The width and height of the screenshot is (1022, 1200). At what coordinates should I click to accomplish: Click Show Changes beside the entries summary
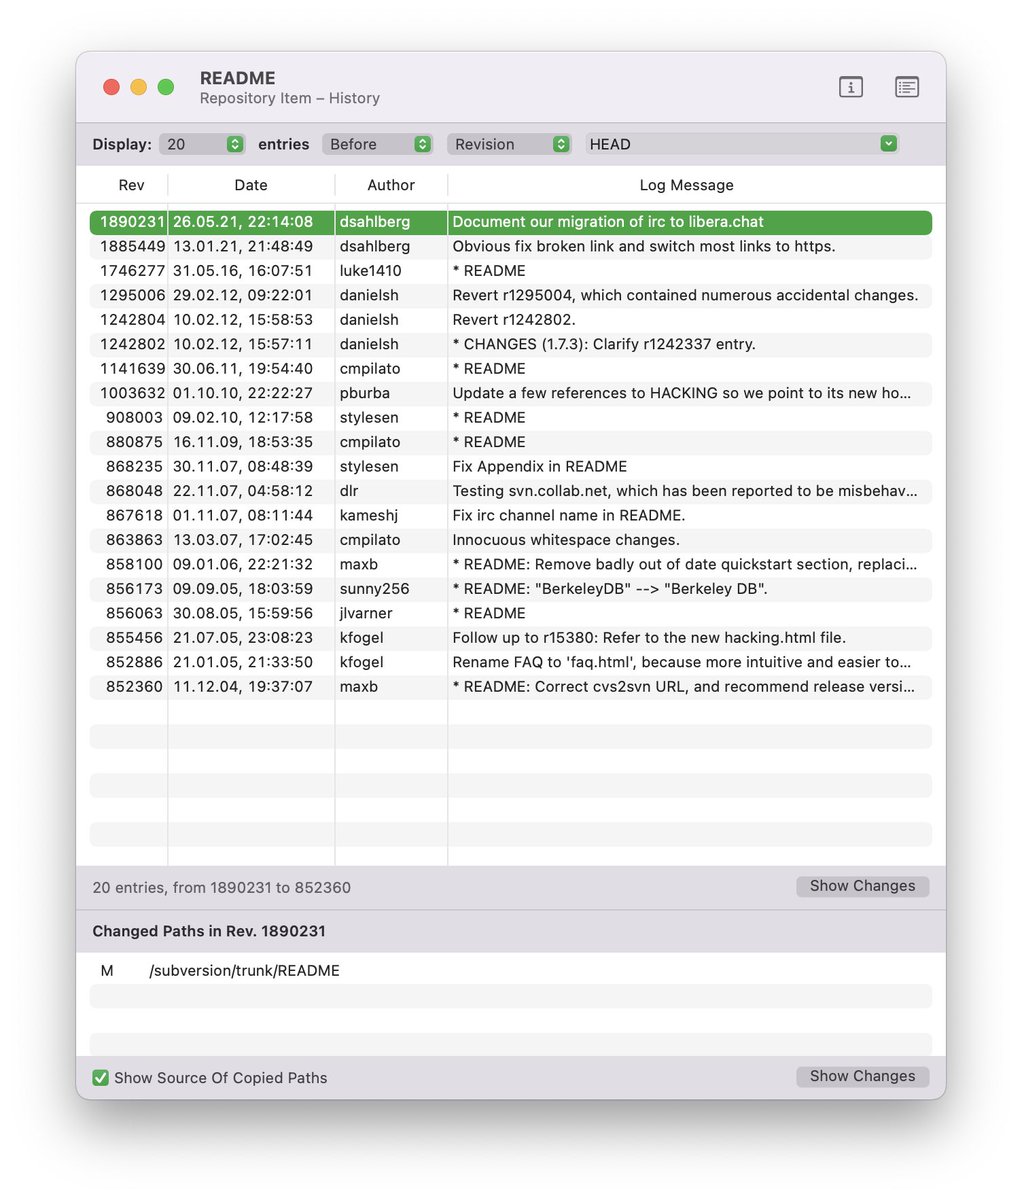[863, 886]
